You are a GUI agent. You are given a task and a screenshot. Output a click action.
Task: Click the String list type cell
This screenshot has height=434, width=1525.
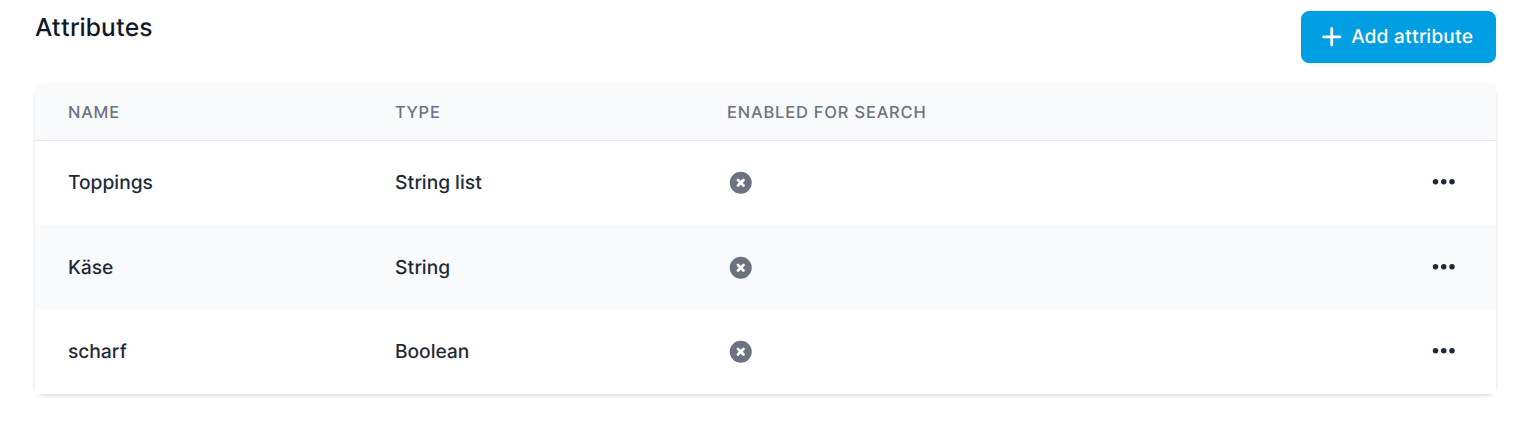(438, 183)
